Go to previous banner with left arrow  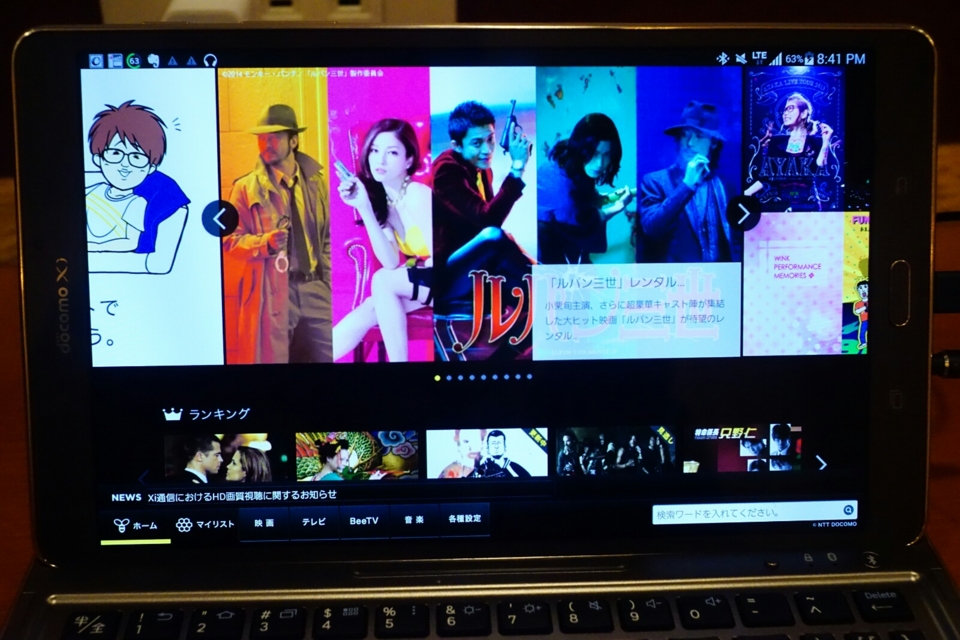tap(219, 218)
